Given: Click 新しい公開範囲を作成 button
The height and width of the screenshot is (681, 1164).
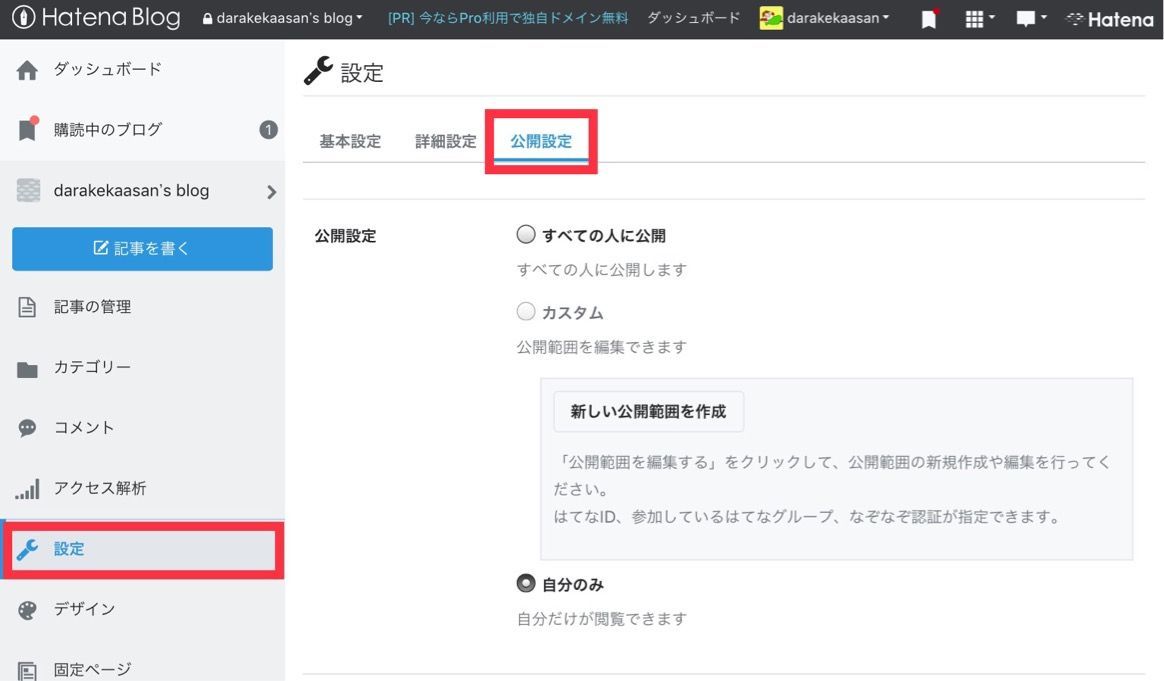Looking at the screenshot, I should [x=648, y=411].
